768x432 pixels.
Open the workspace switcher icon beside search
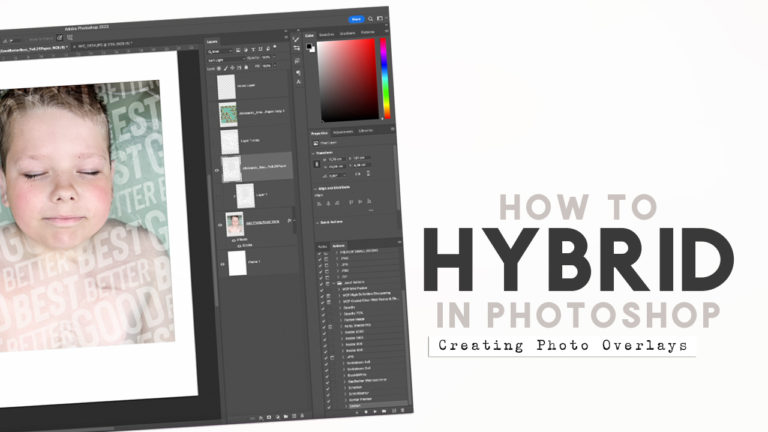380,19
